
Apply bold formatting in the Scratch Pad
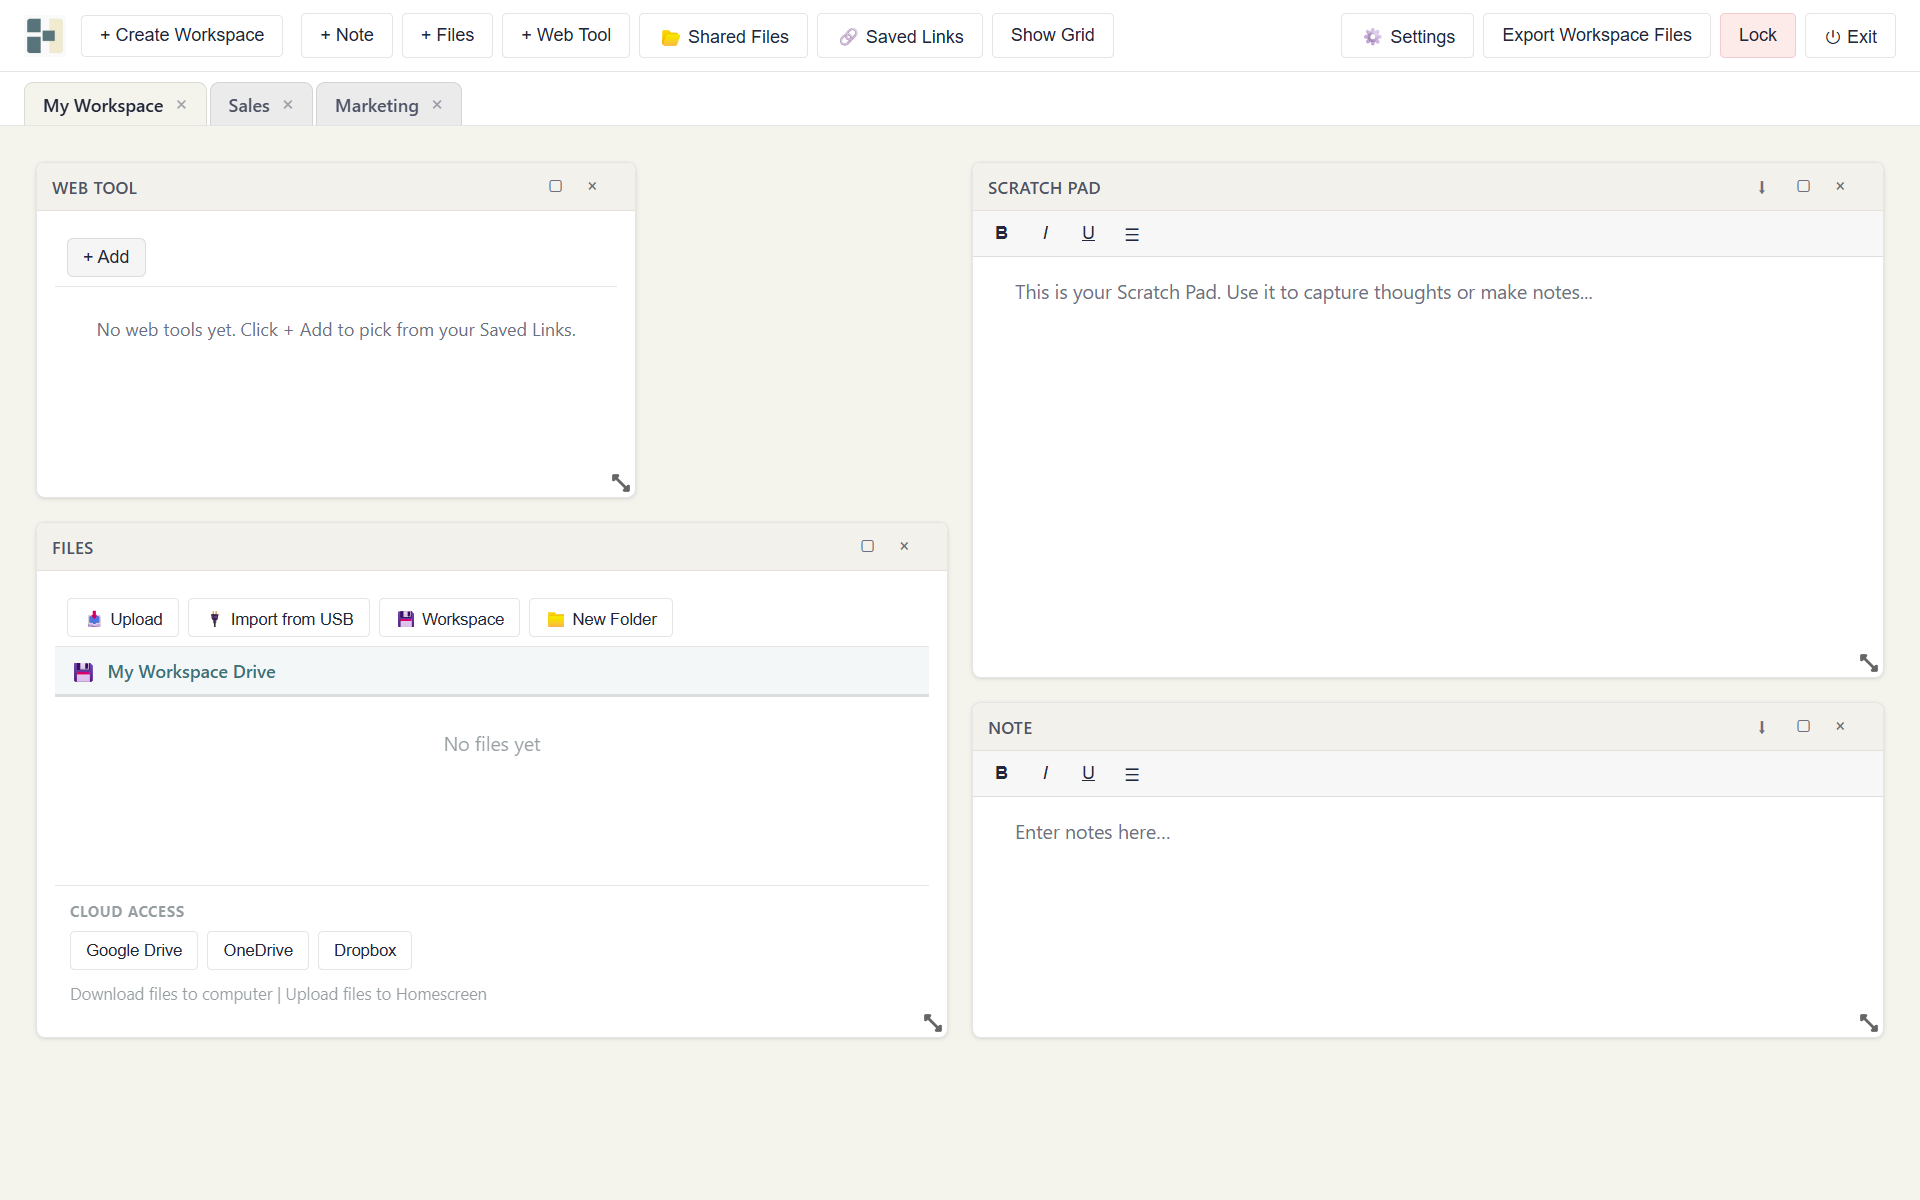[1002, 233]
